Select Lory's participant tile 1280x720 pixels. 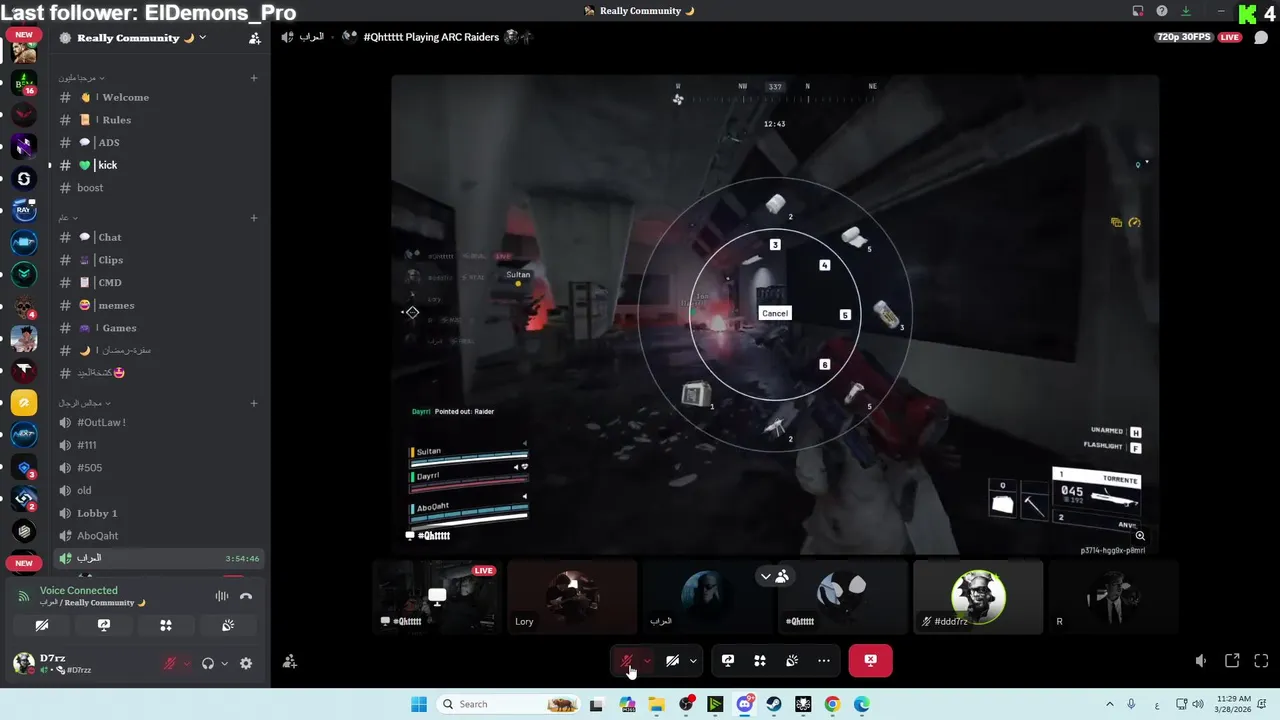tap(572, 597)
